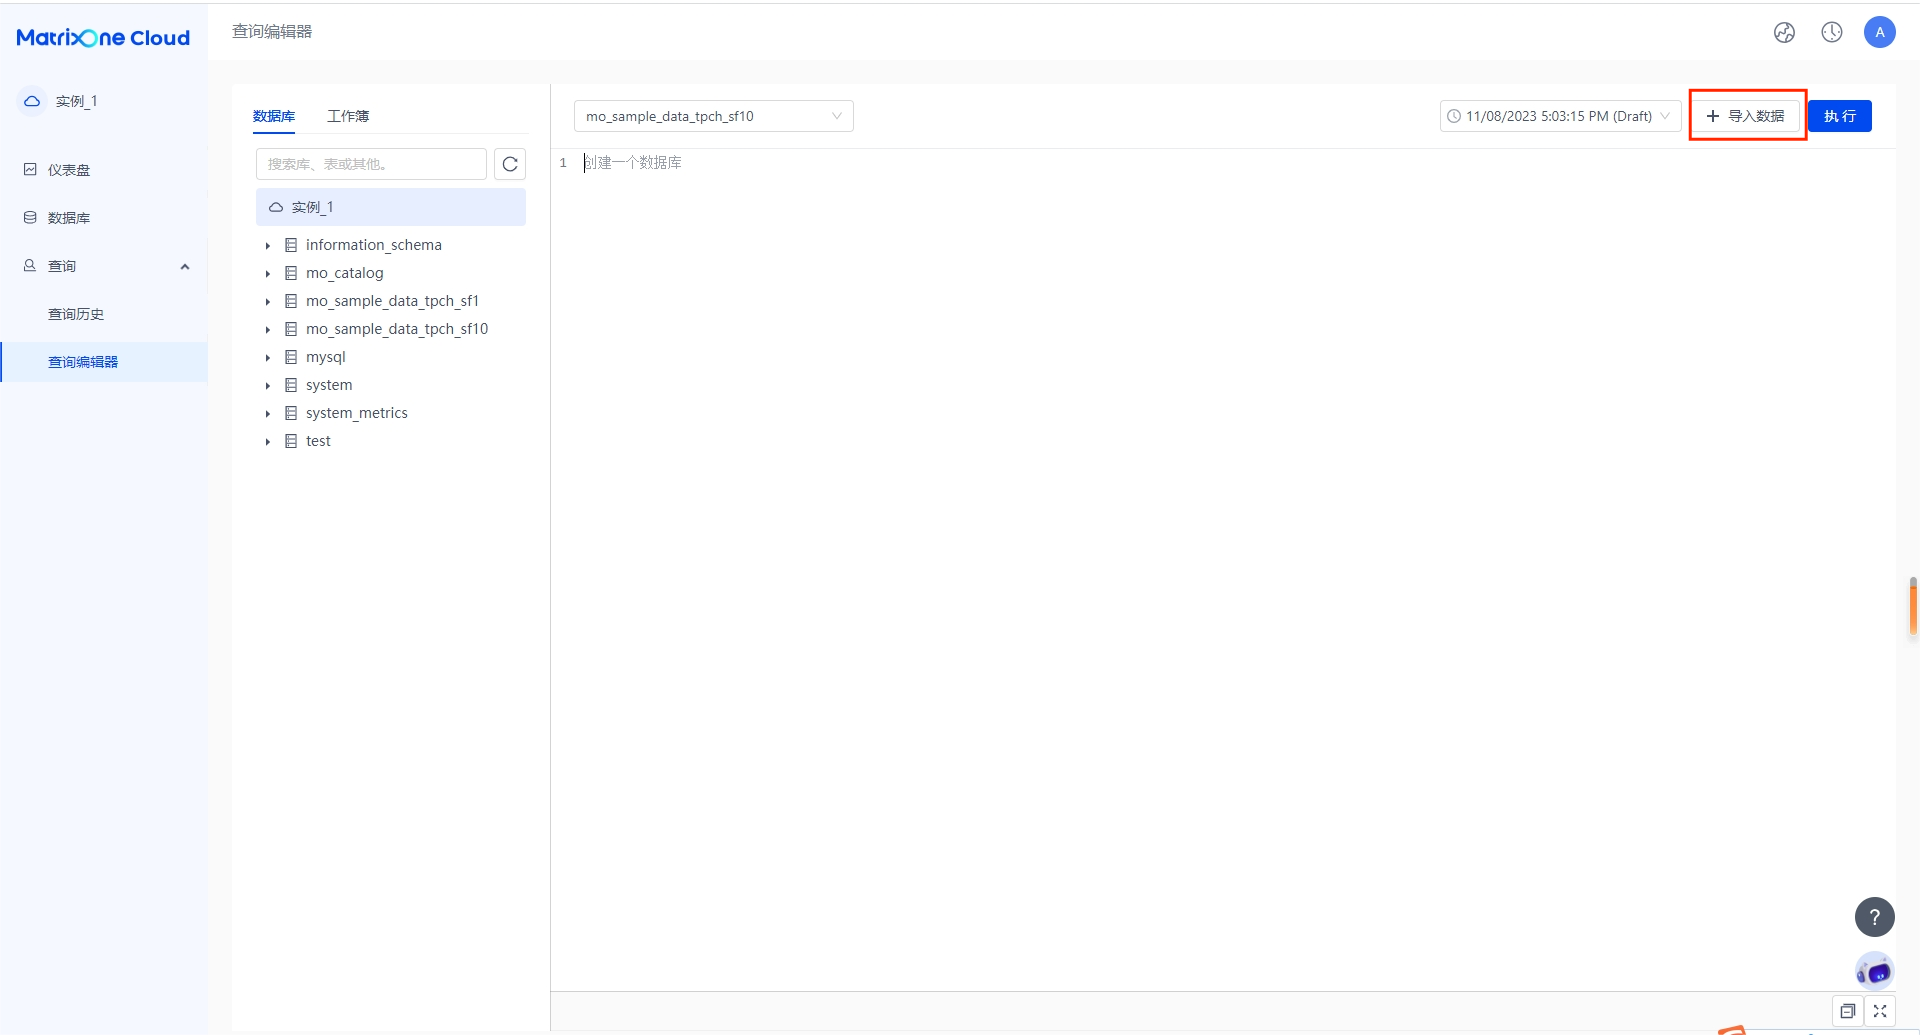
Task: Open the clock history icon in header
Action: (x=1831, y=33)
